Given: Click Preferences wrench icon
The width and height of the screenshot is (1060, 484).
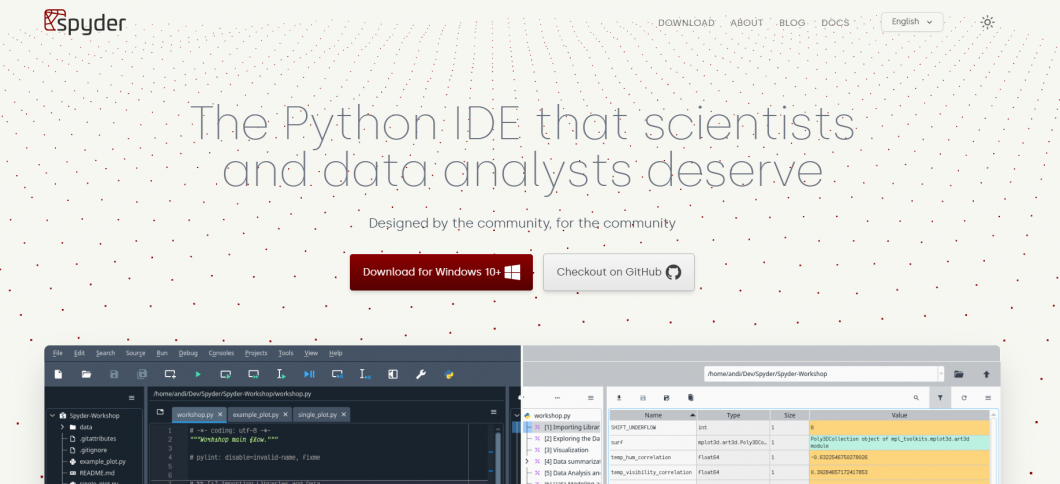Looking at the screenshot, I should (420, 374).
